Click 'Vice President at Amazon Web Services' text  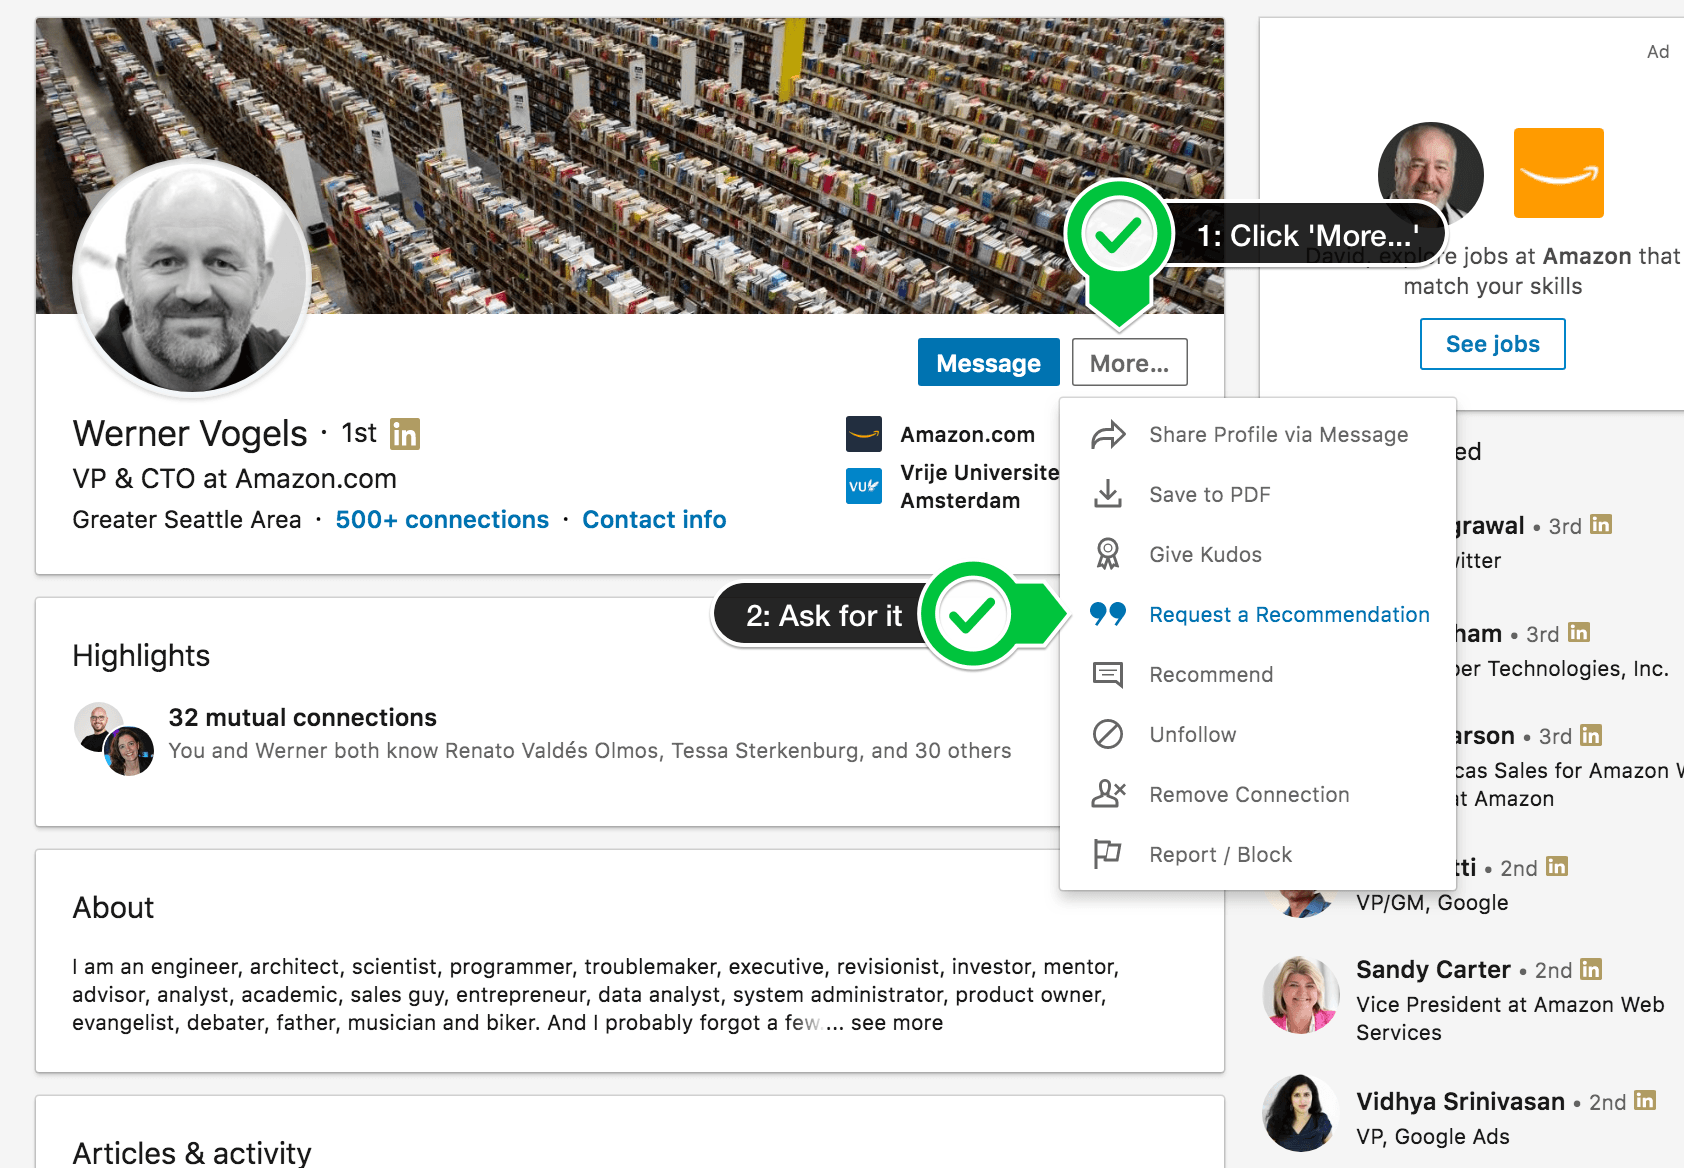click(x=1510, y=1019)
